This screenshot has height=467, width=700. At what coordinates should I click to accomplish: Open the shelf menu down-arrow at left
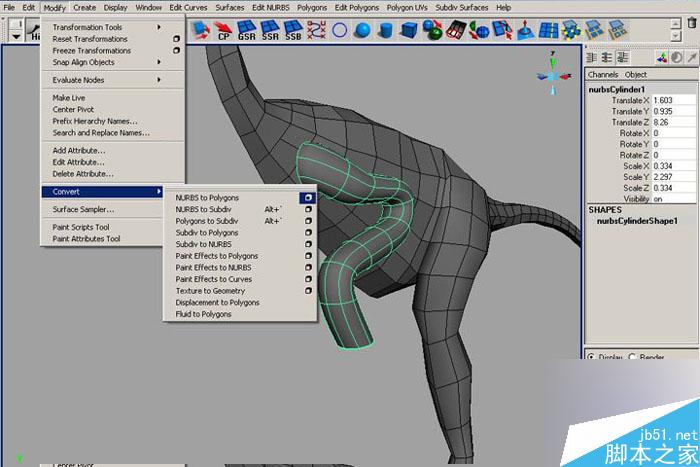coord(16,36)
